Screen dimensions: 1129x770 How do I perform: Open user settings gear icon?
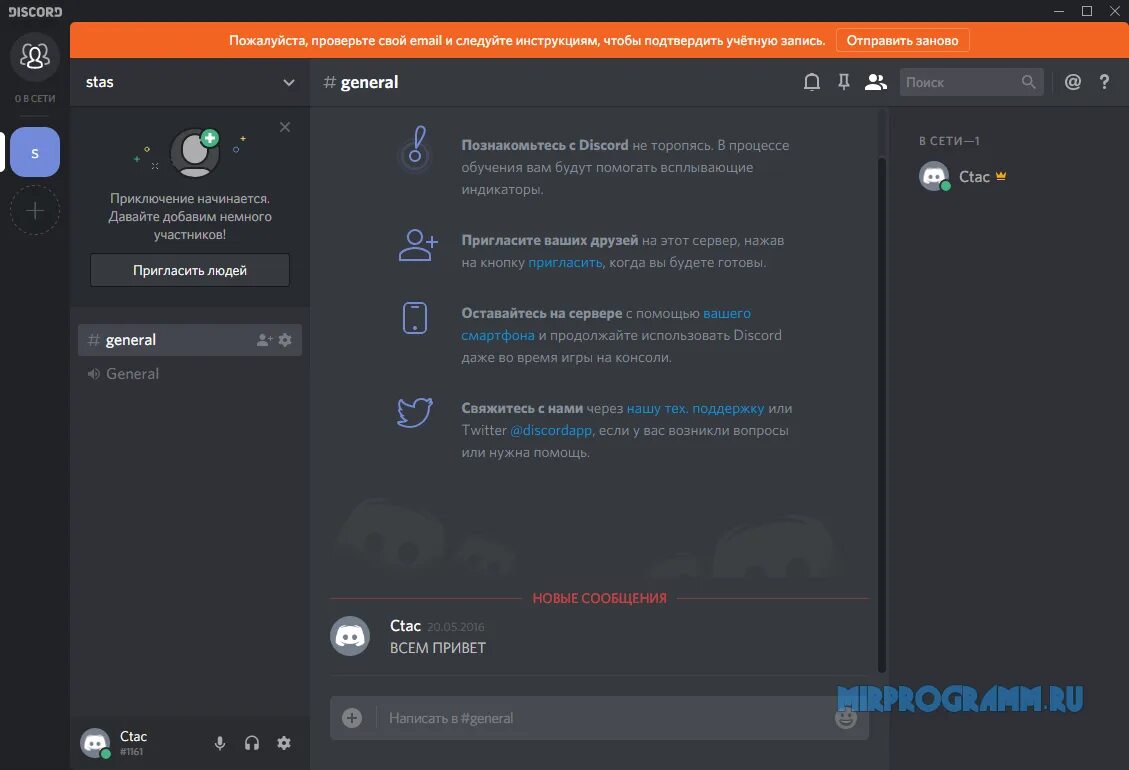click(x=284, y=743)
